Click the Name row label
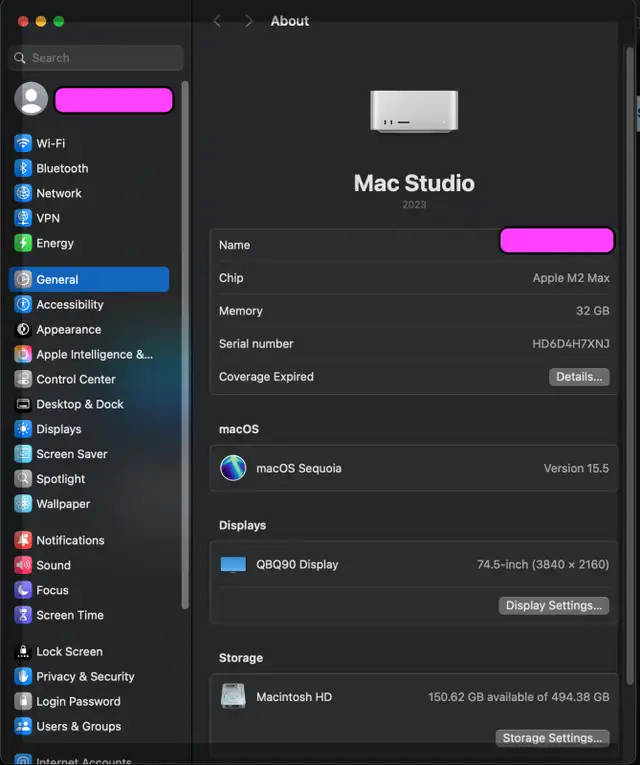 pos(235,245)
